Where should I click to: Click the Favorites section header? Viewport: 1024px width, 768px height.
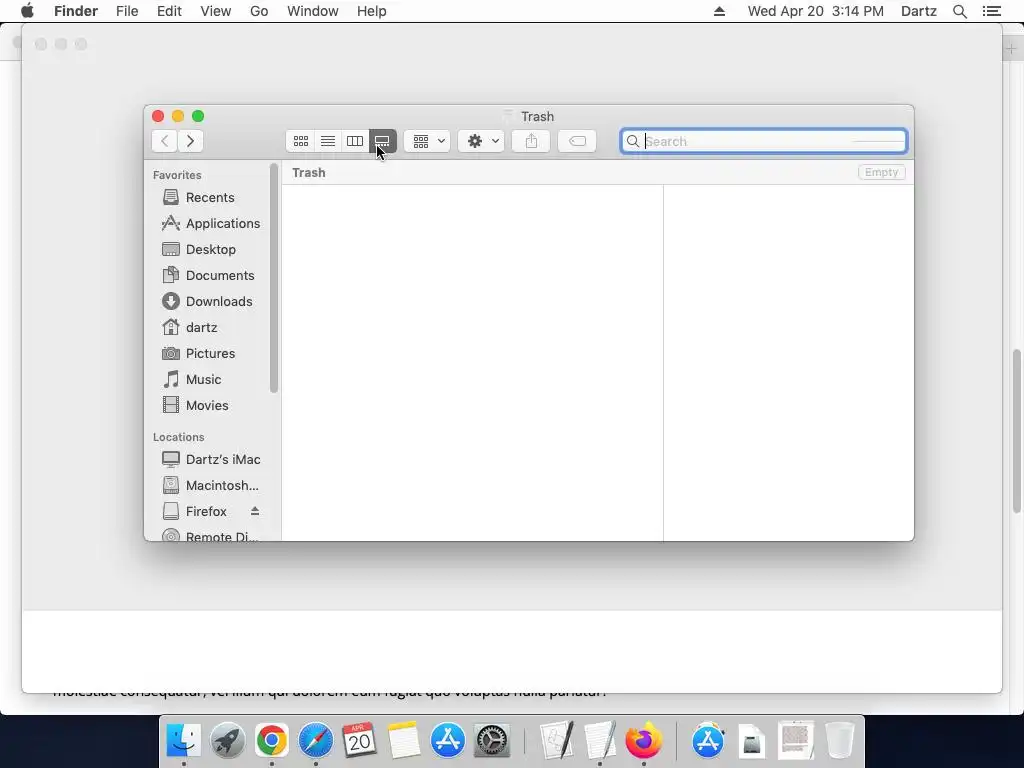click(177, 175)
